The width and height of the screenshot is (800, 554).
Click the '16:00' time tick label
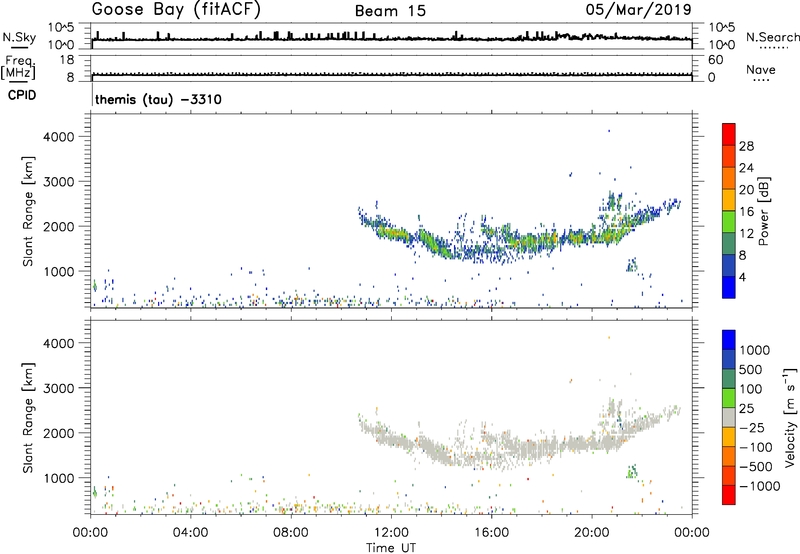(491, 533)
